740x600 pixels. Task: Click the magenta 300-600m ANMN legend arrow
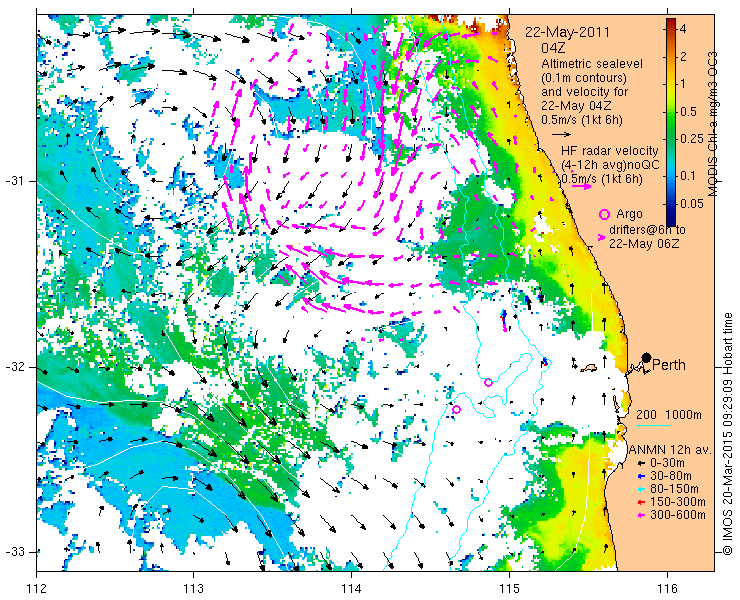pyautogui.click(x=641, y=515)
